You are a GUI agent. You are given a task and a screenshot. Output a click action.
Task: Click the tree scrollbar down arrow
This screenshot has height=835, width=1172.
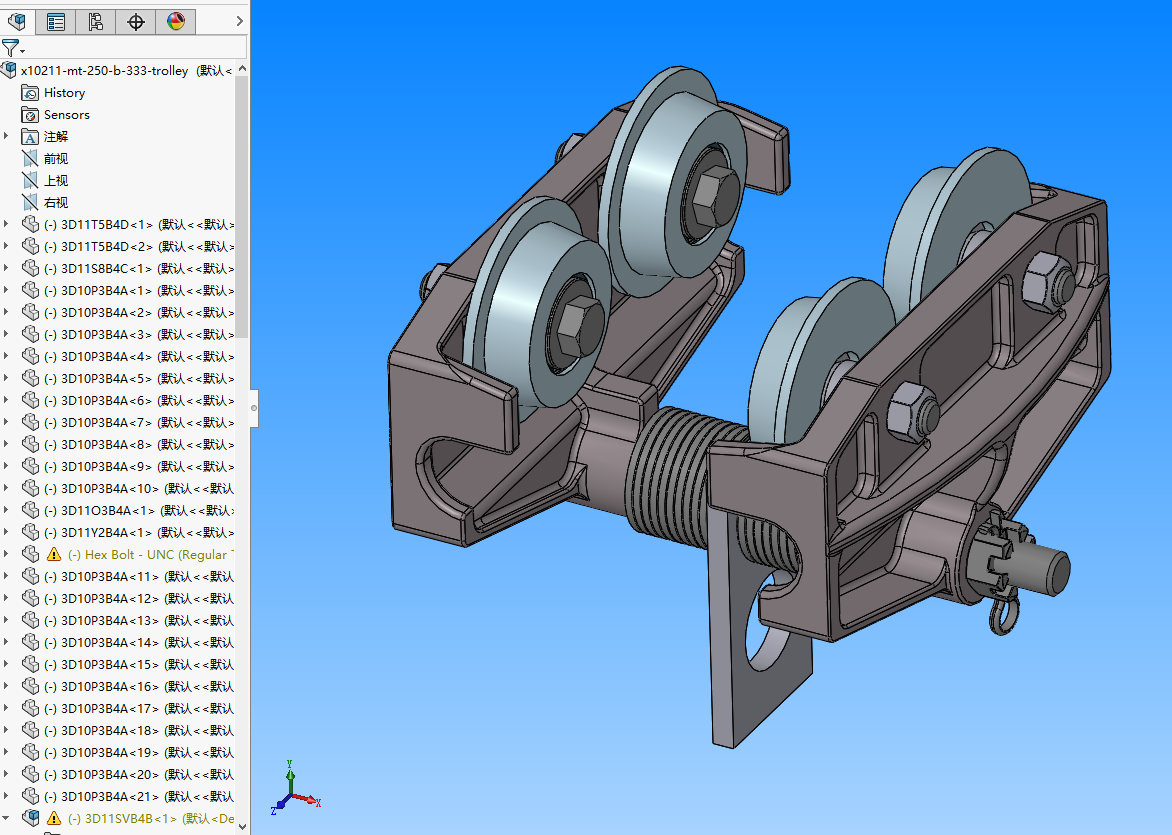click(x=241, y=827)
